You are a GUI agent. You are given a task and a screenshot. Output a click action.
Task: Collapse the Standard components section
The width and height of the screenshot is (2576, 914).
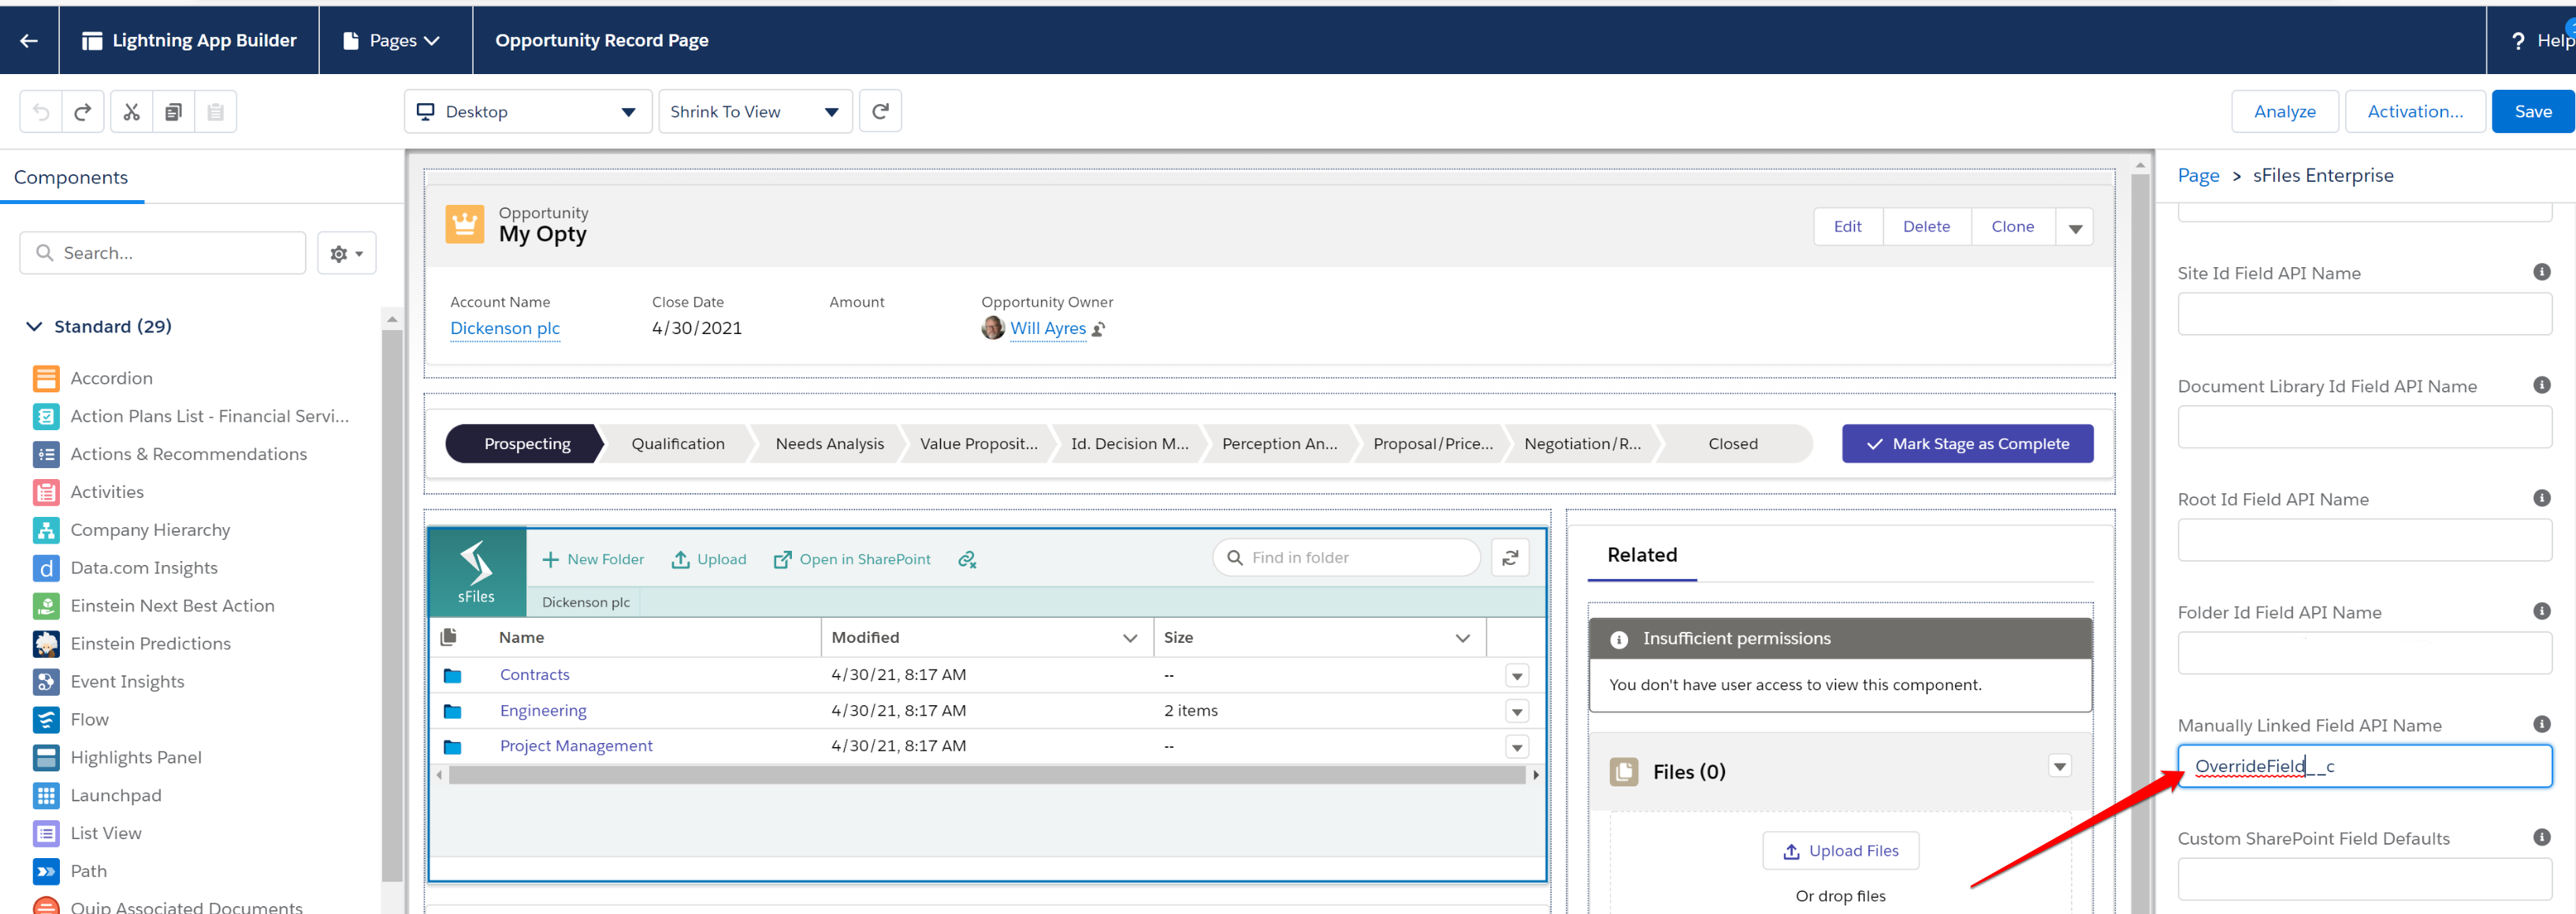tap(34, 327)
